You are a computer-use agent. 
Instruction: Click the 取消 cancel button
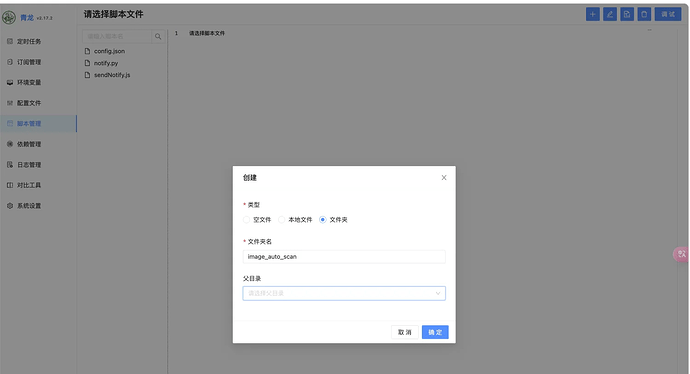(x=404, y=332)
